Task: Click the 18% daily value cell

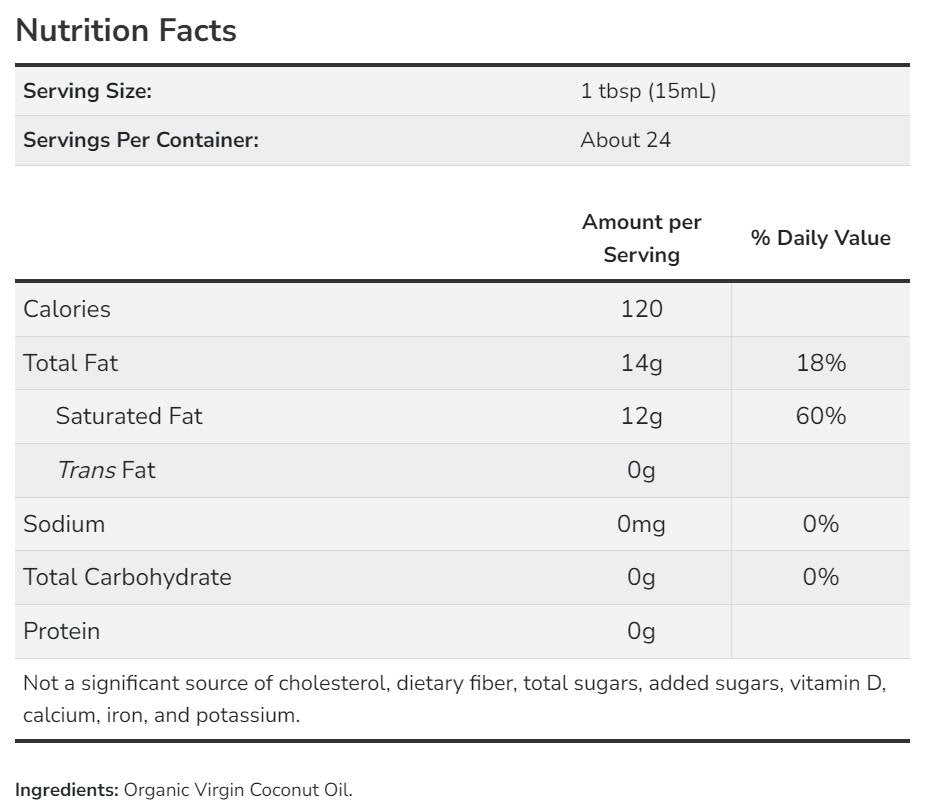Action: (x=821, y=362)
